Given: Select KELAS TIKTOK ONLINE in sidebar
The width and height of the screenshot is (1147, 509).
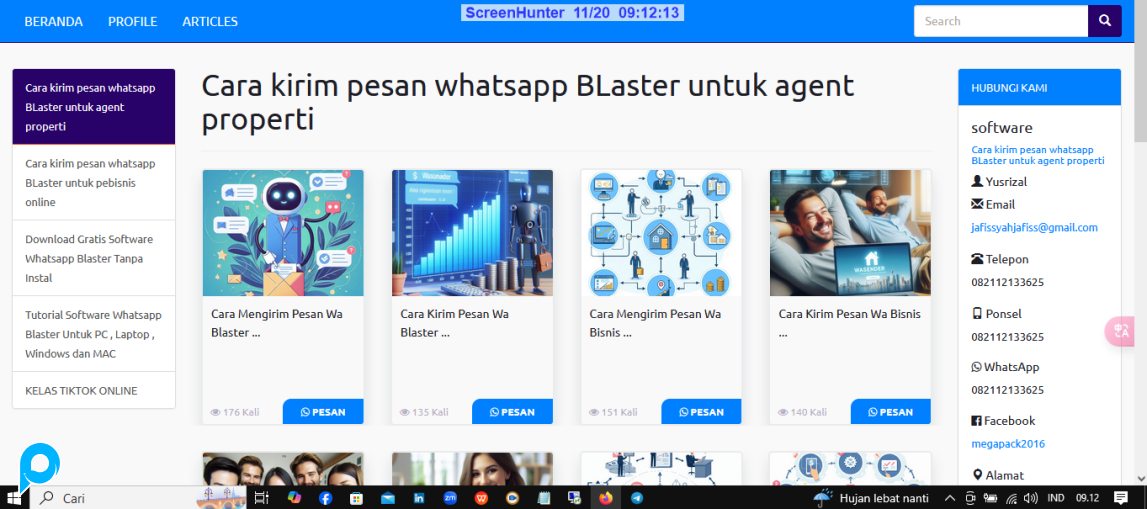Looking at the screenshot, I should pyautogui.click(x=81, y=391).
